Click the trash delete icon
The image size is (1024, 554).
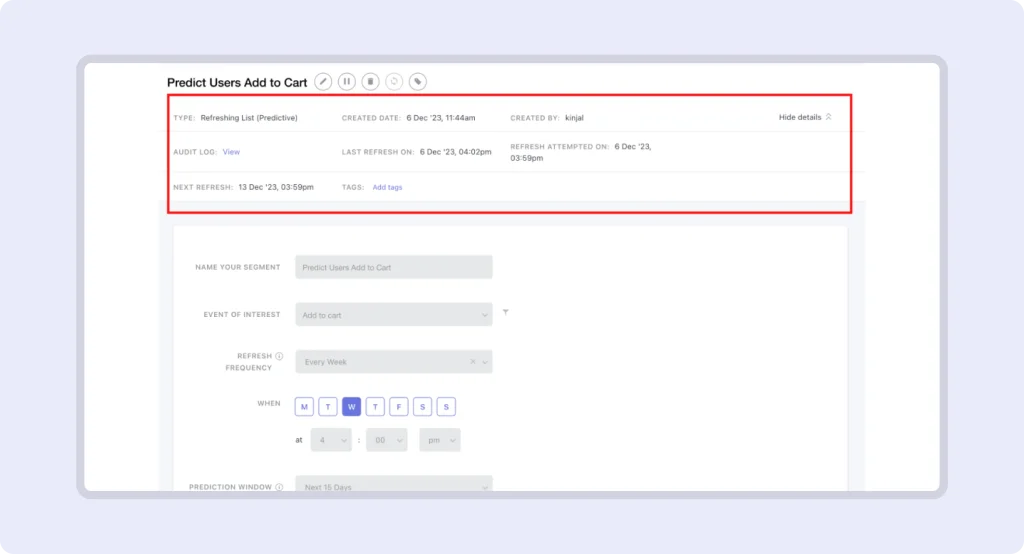click(371, 82)
